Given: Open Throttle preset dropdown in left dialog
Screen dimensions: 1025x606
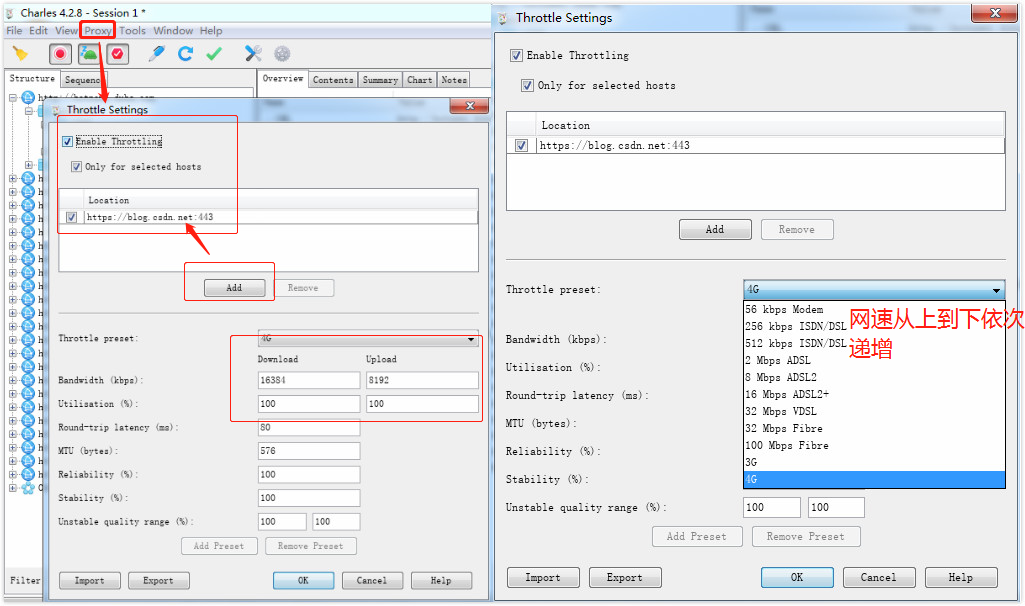Looking at the screenshot, I should click(368, 339).
